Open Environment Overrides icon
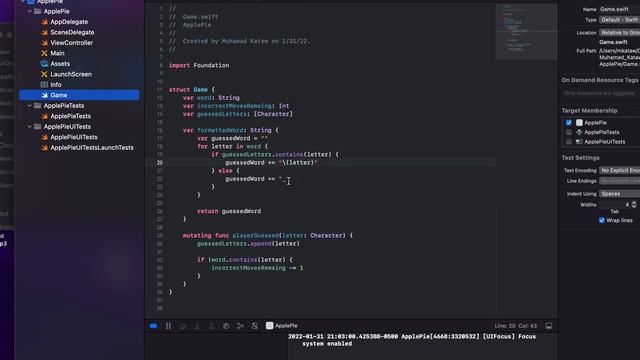 (255, 326)
